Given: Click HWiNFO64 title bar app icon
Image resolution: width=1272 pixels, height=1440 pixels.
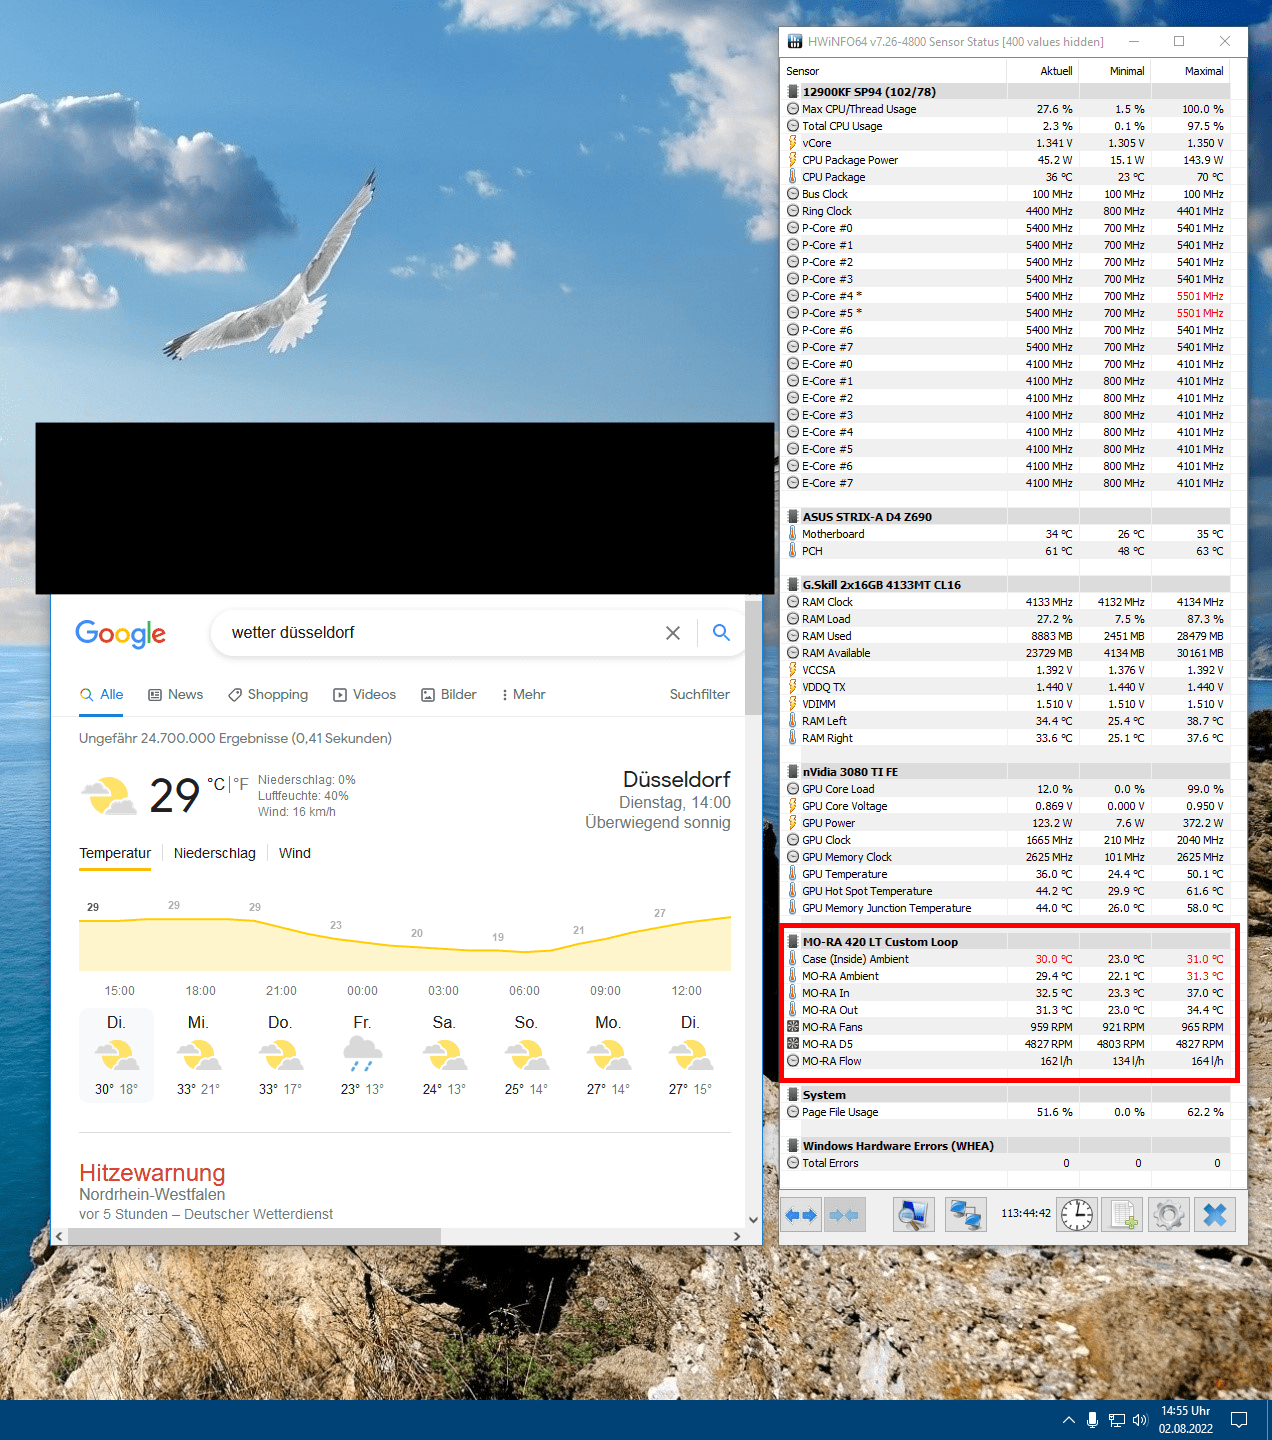Looking at the screenshot, I should (795, 42).
